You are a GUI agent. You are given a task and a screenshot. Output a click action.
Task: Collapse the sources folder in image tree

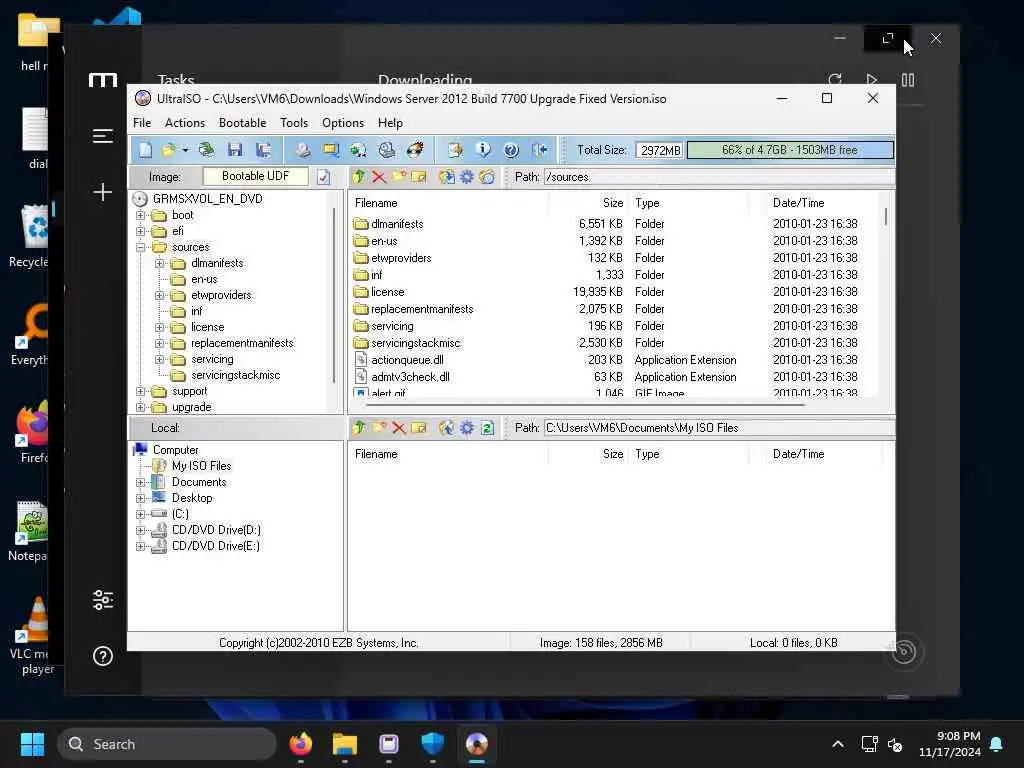140,248
